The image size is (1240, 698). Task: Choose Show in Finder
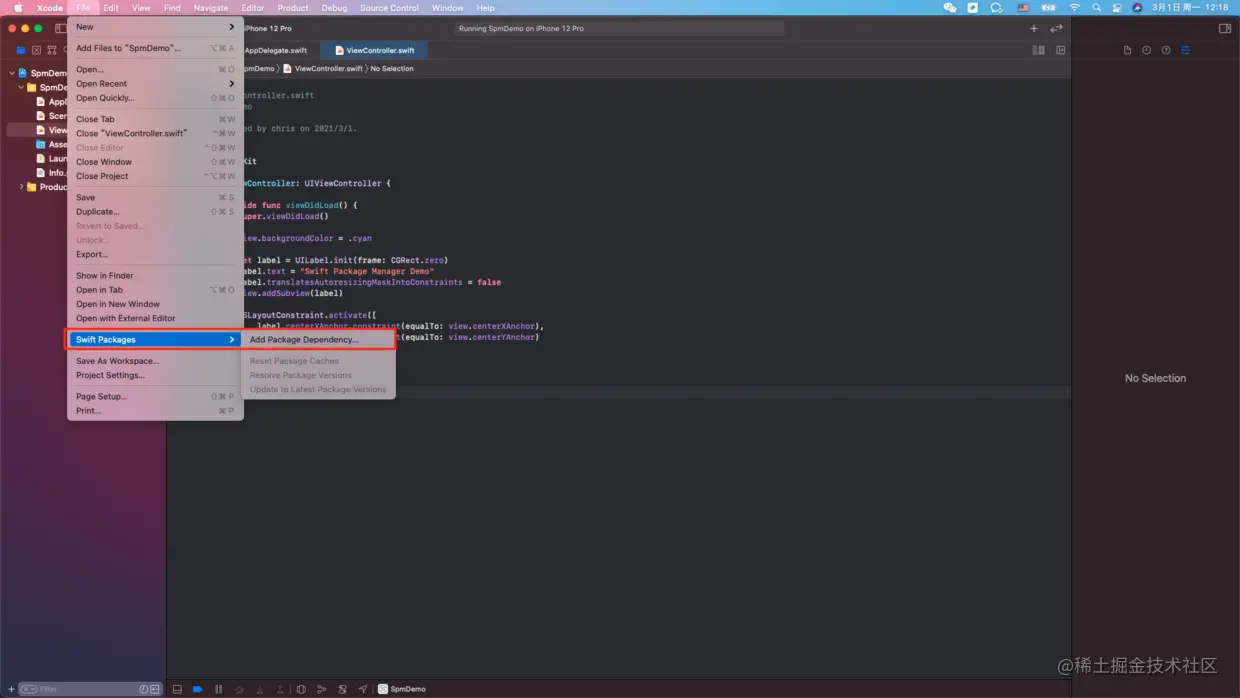(x=155, y=276)
